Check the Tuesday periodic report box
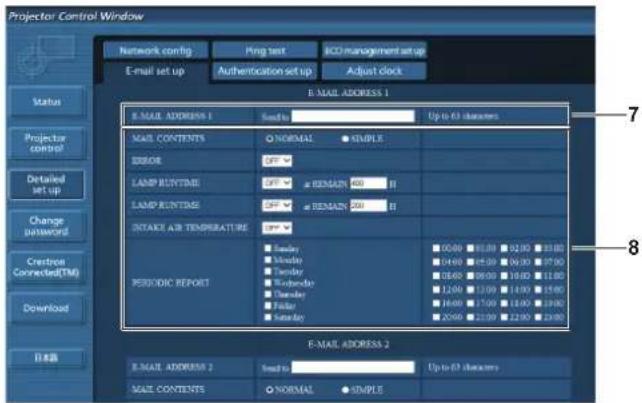Viewport: 642px width, 403px height. [268, 271]
